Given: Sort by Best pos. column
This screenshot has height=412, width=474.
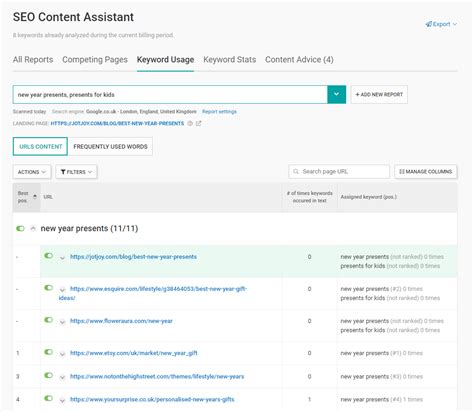Looking at the screenshot, I should (x=26, y=197).
